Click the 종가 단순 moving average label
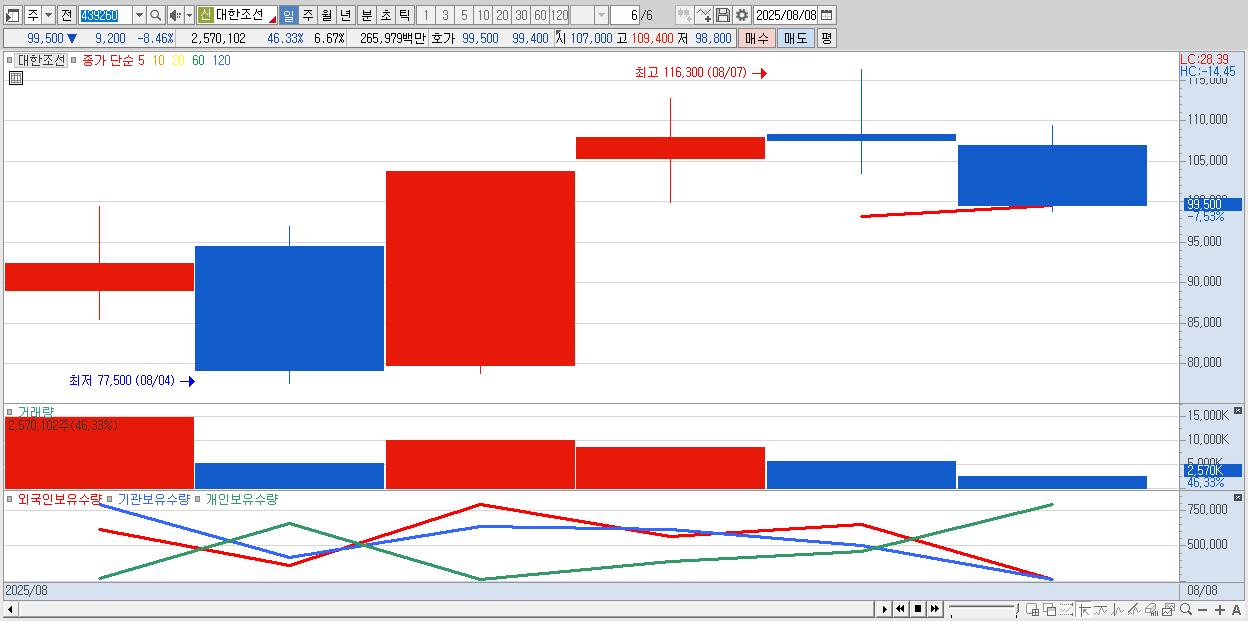Screen dimensions: 1248x621 [108, 60]
